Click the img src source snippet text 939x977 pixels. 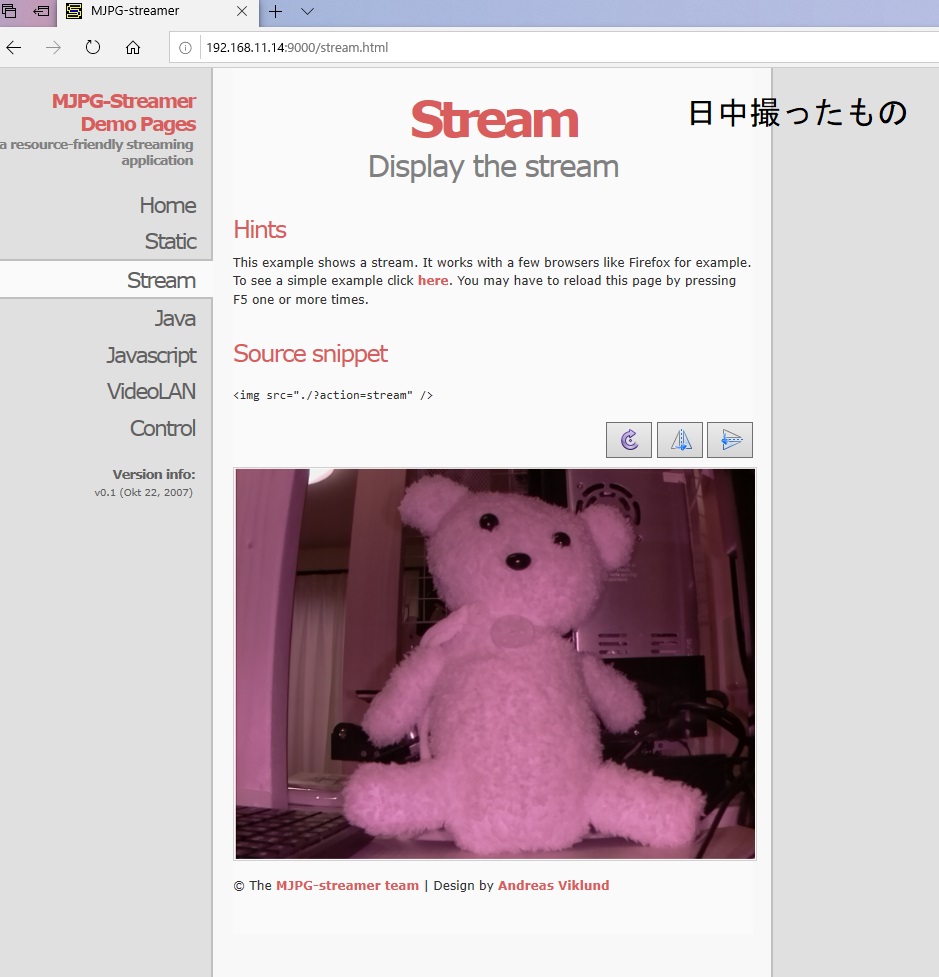(333, 395)
